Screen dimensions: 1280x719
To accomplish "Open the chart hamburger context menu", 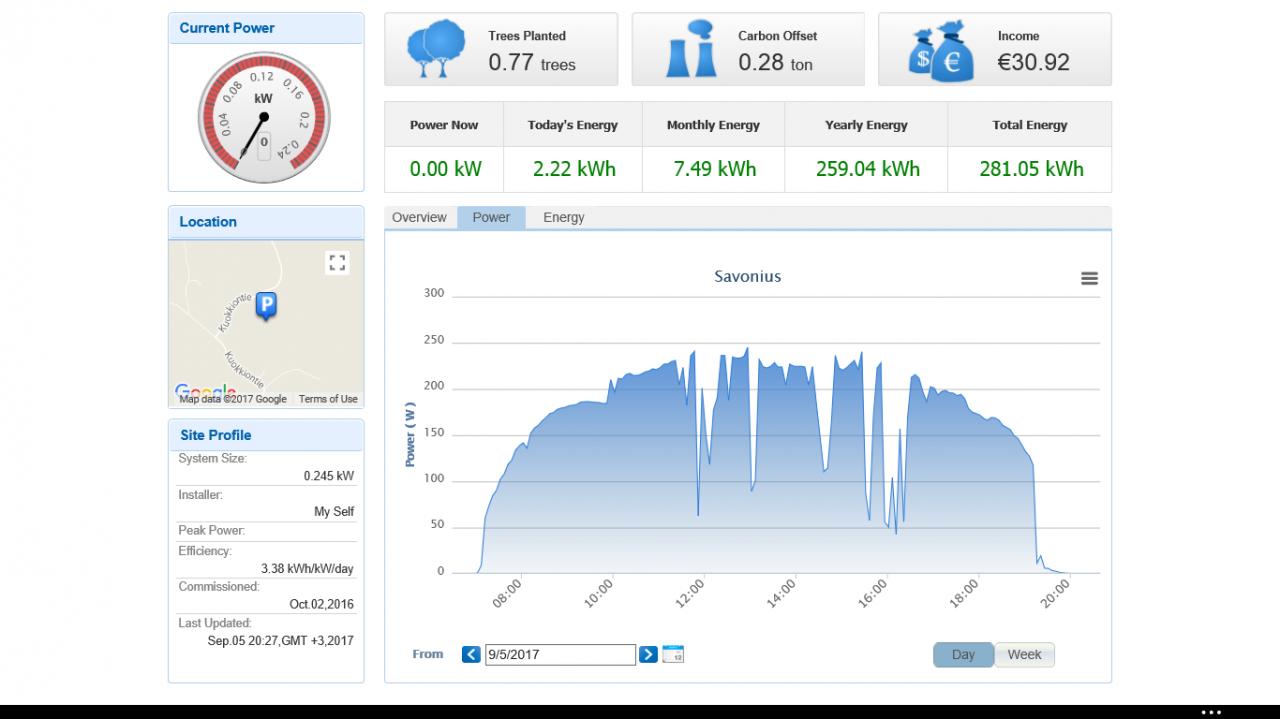I will (1089, 279).
